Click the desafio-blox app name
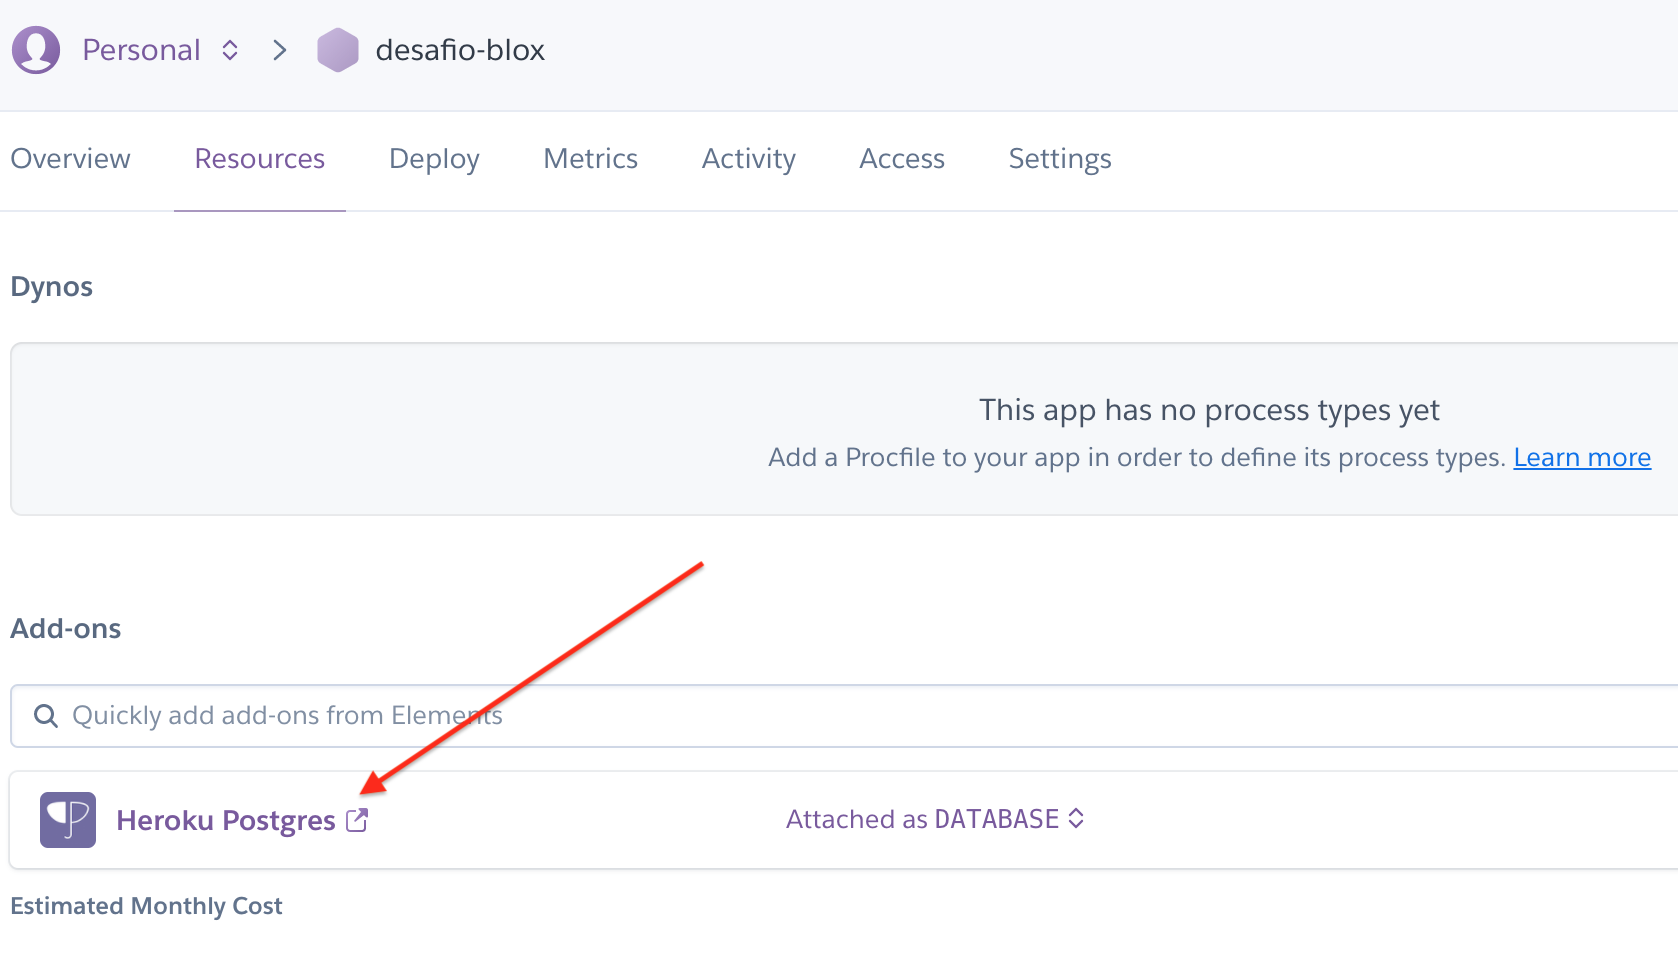Screen dimensions: 1678x956 pyautogui.click(x=460, y=50)
